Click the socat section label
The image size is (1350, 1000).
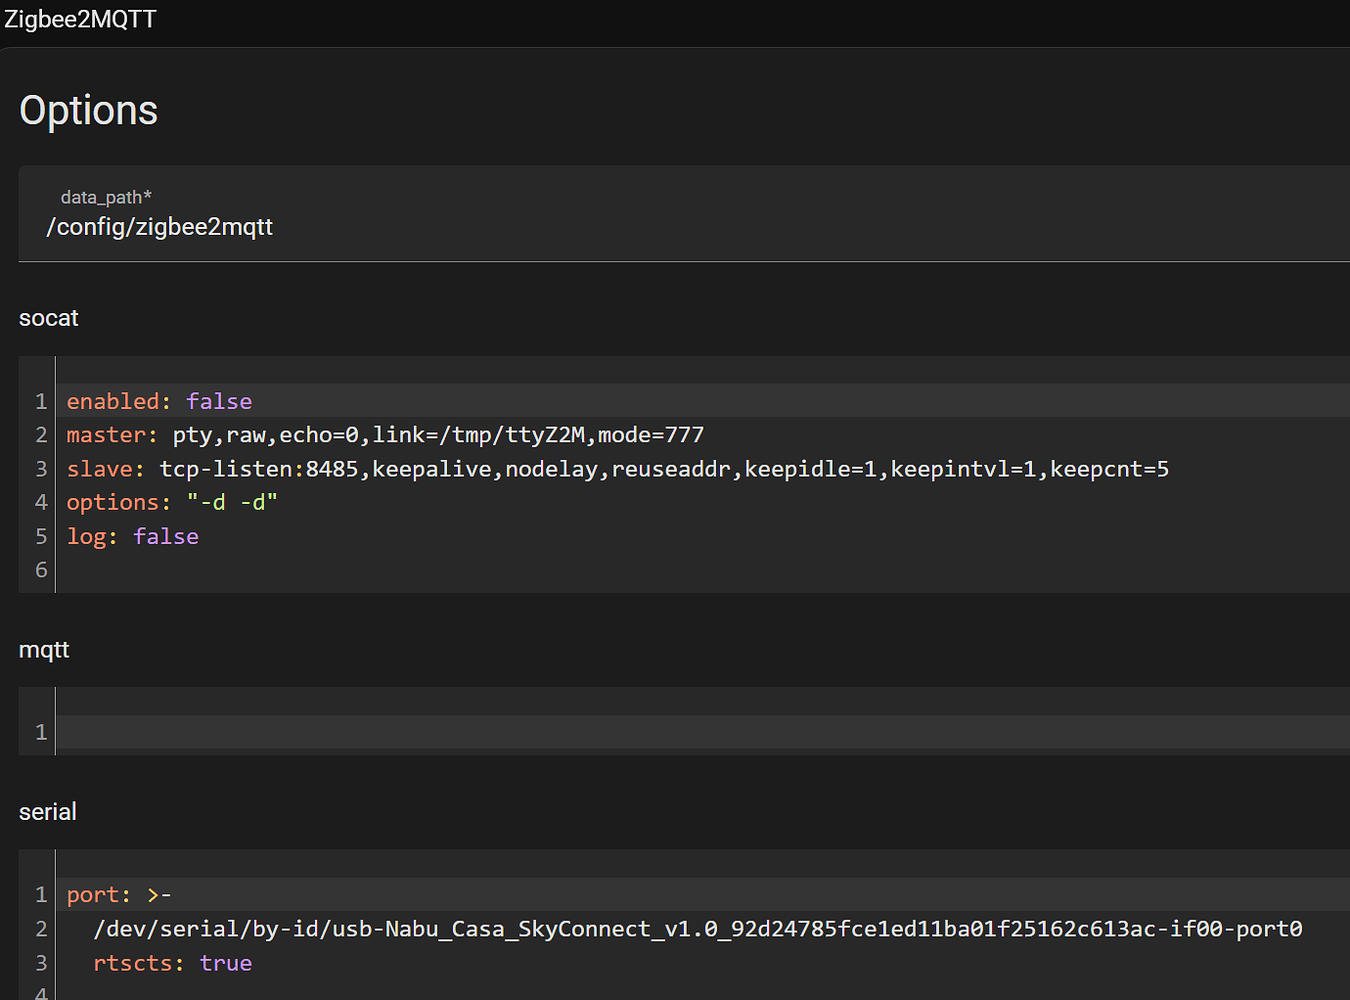(49, 318)
